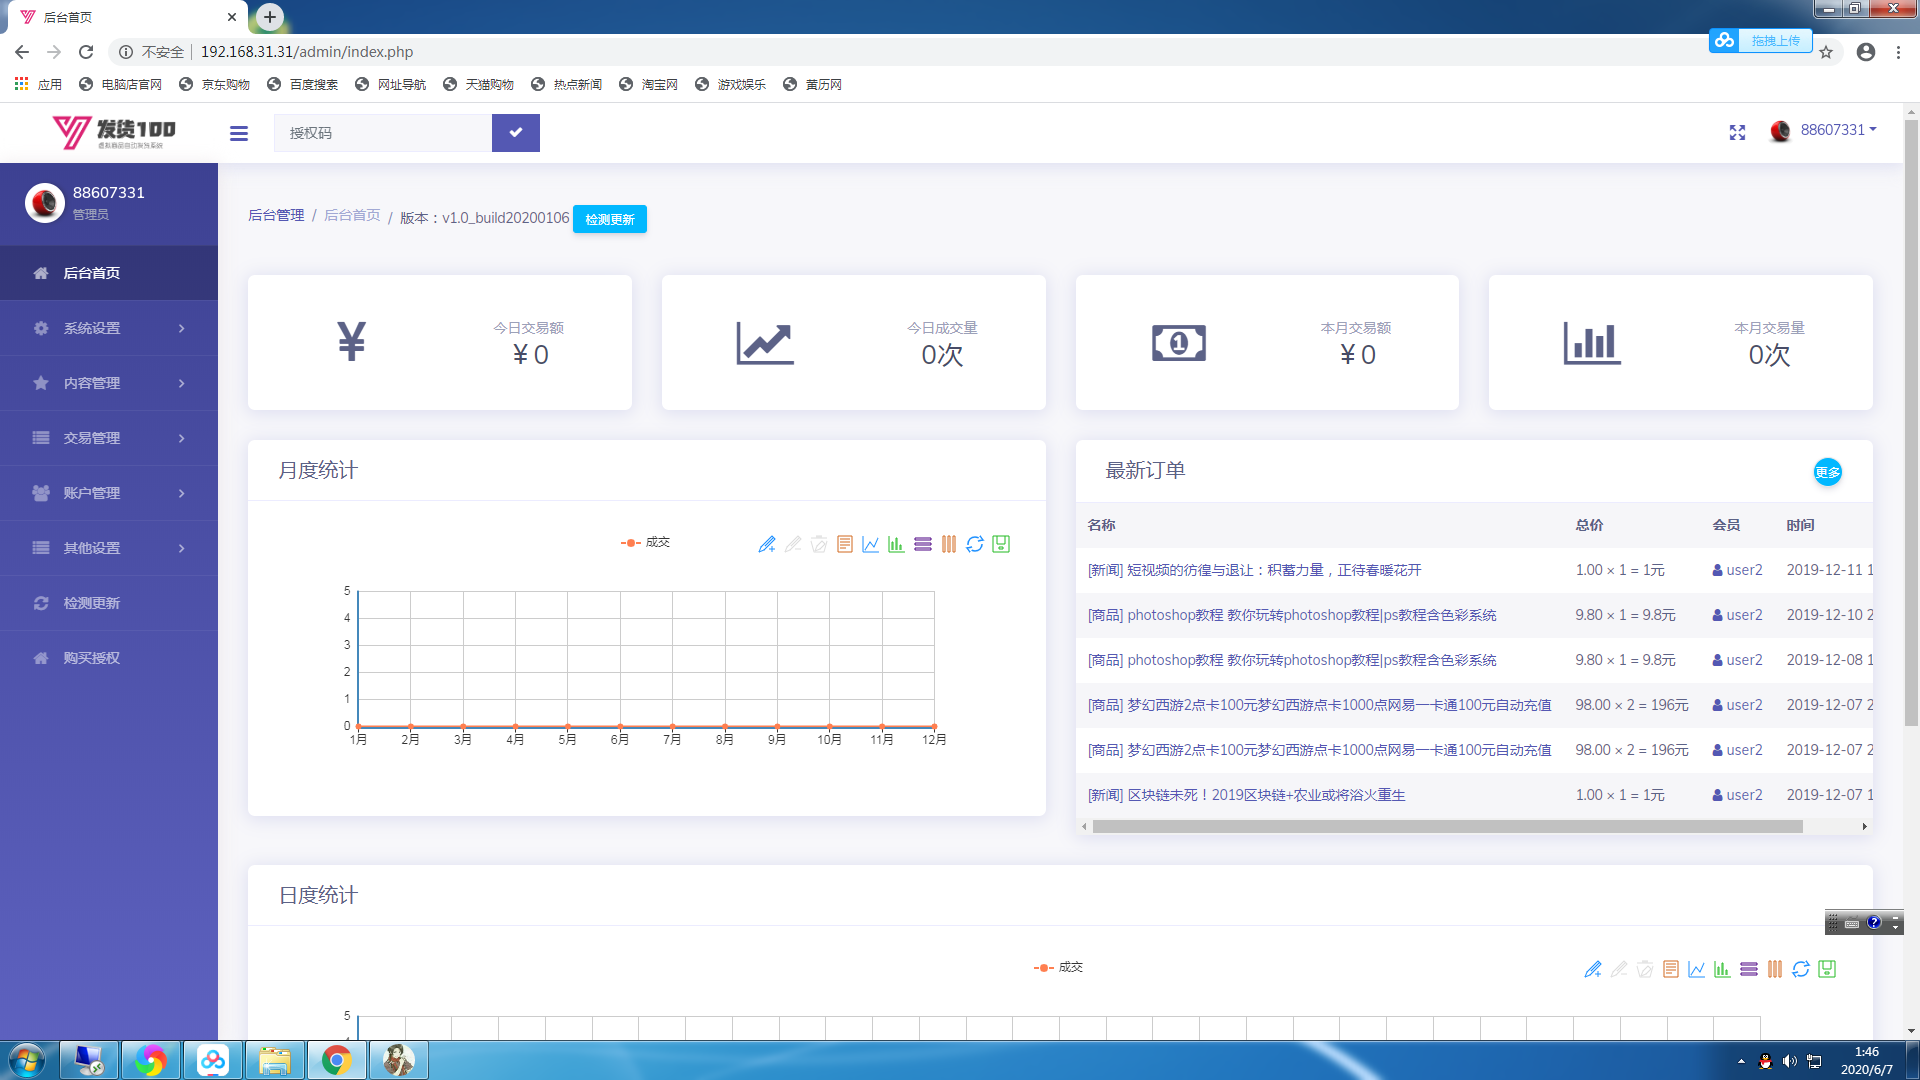Reload the browser page
This screenshot has height=1080, width=1920.
point(86,52)
